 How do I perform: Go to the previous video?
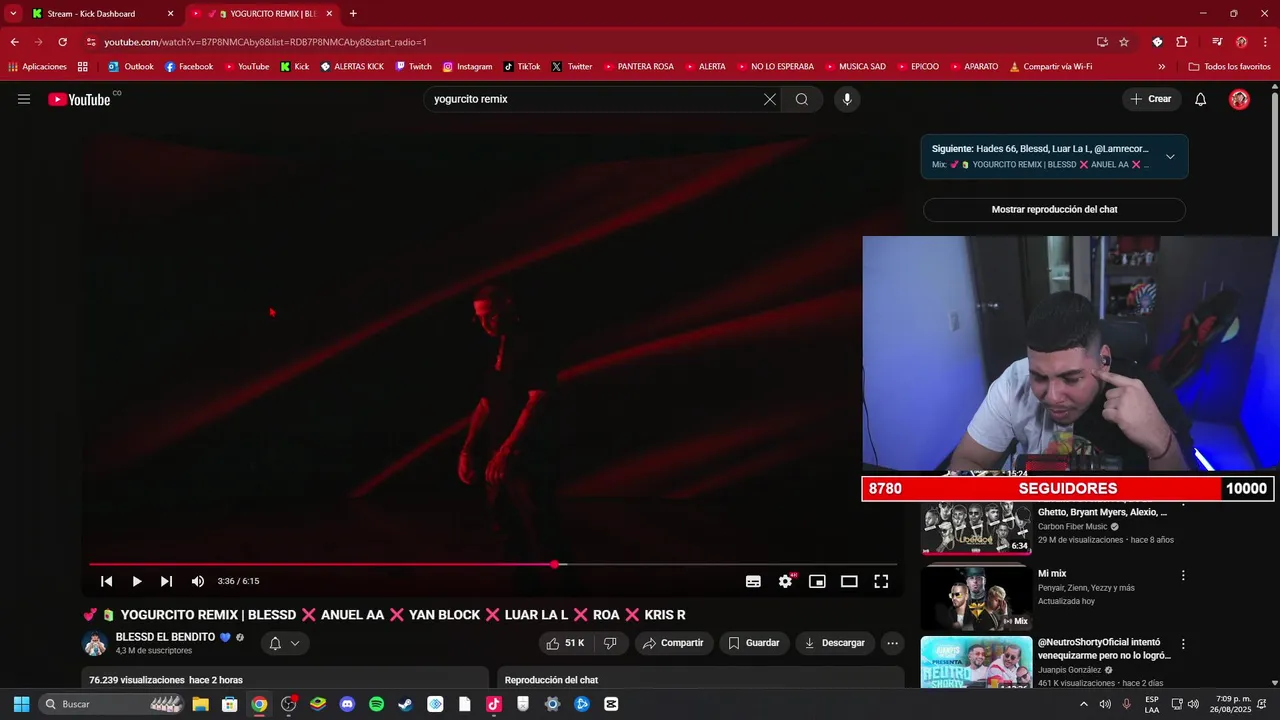click(x=107, y=581)
